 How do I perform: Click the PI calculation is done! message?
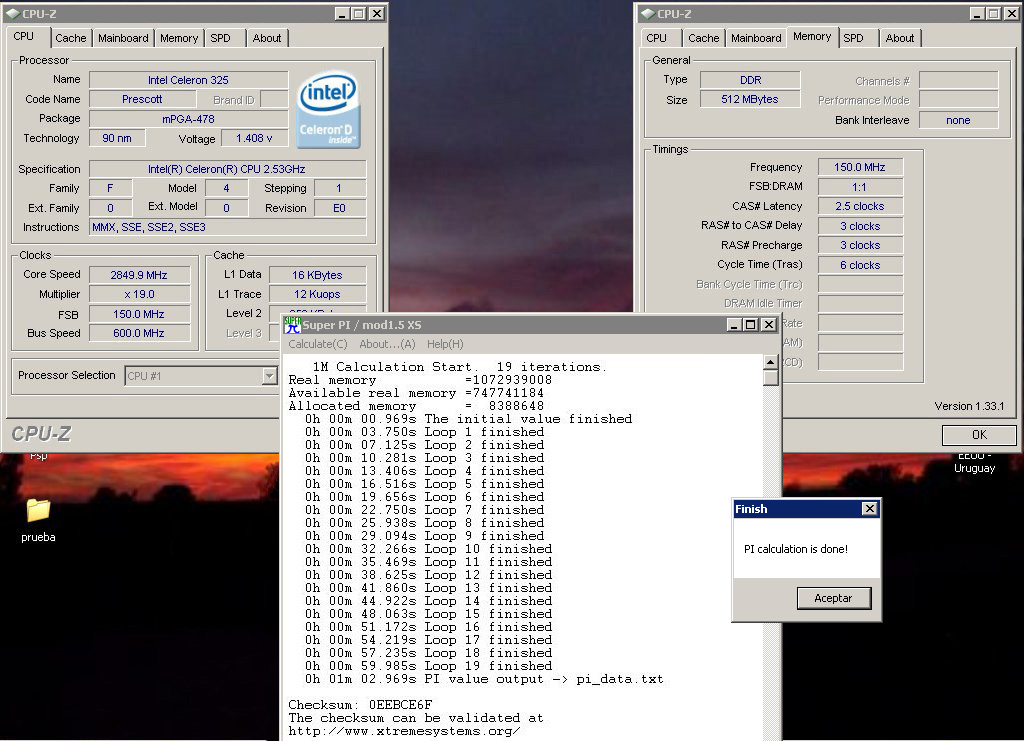(796, 549)
